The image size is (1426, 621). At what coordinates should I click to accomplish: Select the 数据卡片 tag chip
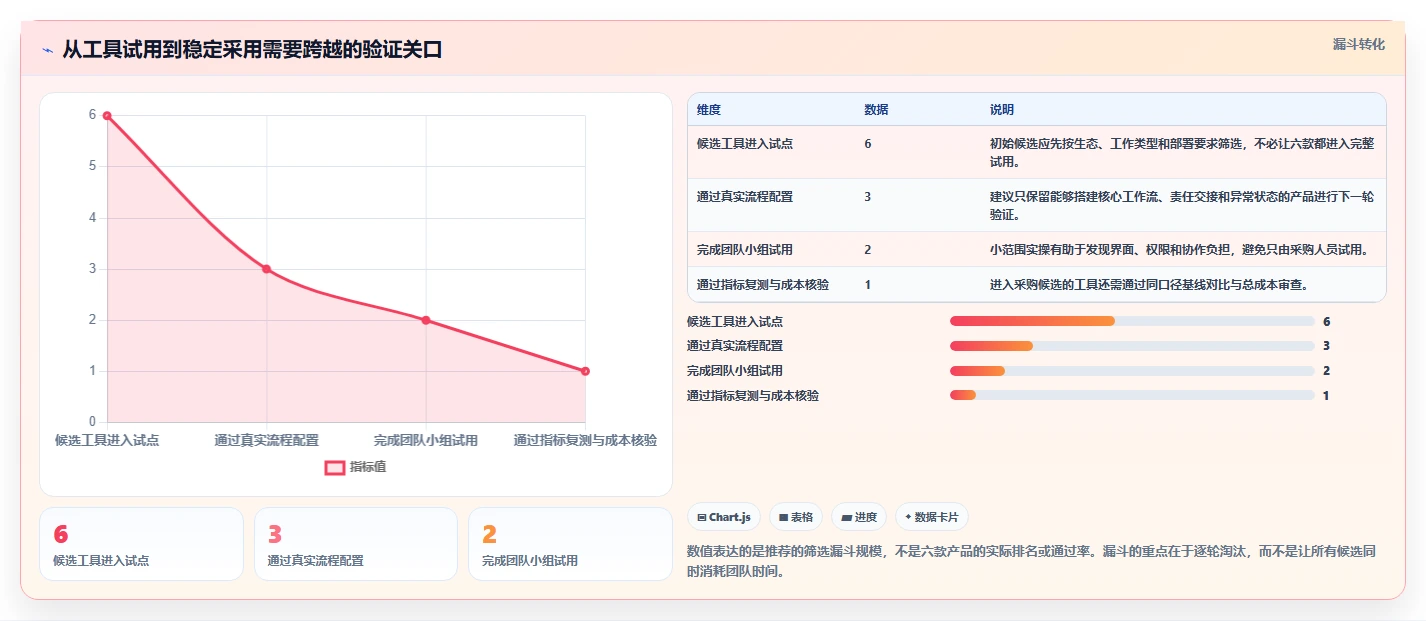[x=932, y=517]
